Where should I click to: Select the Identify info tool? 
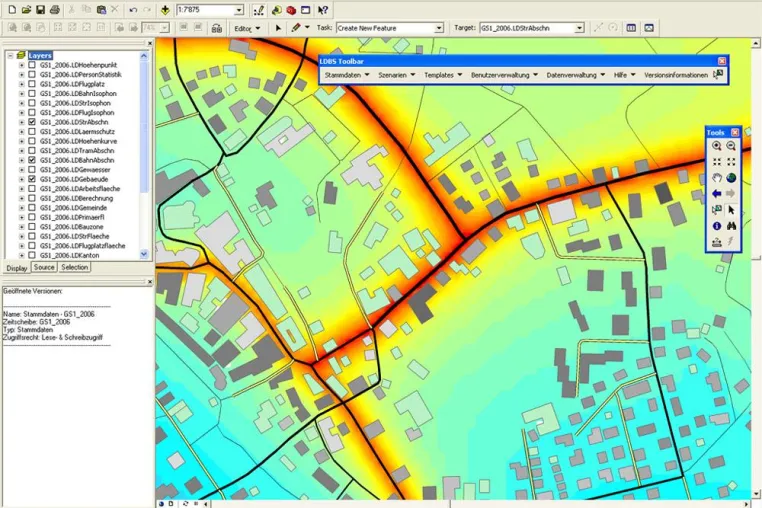(x=716, y=226)
